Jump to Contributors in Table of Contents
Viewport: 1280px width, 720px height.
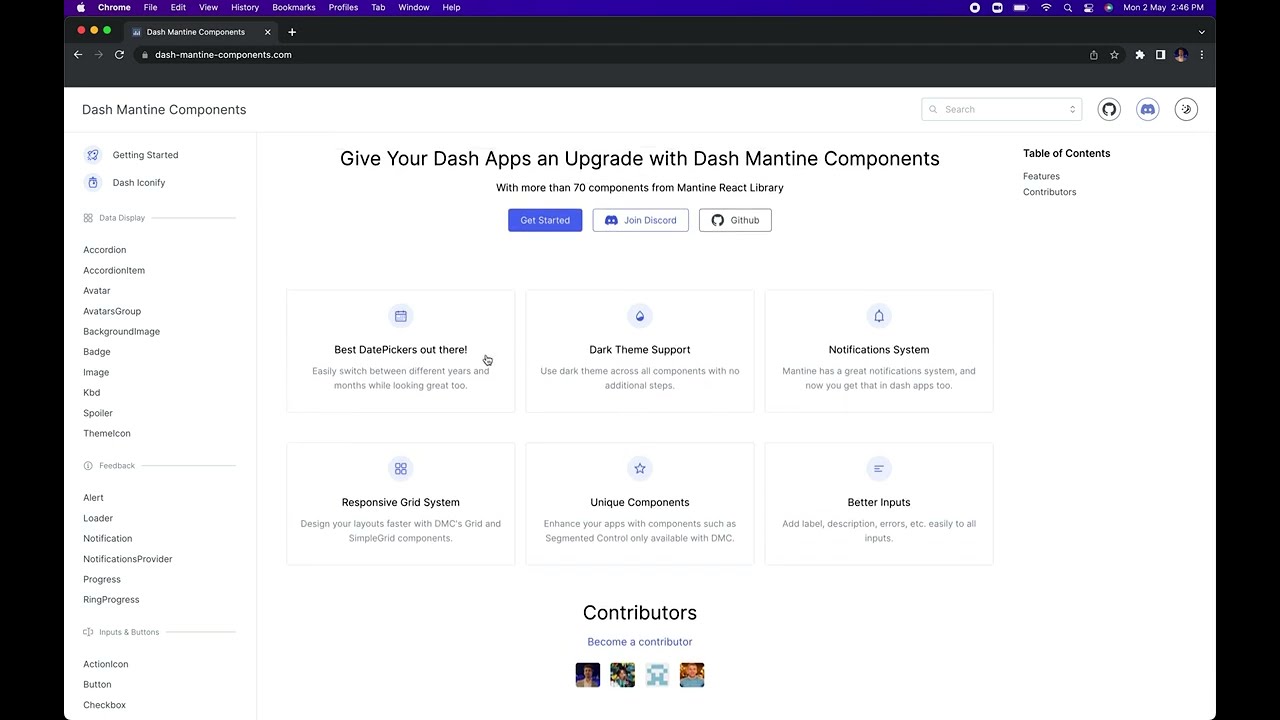(x=1049, y=192)
